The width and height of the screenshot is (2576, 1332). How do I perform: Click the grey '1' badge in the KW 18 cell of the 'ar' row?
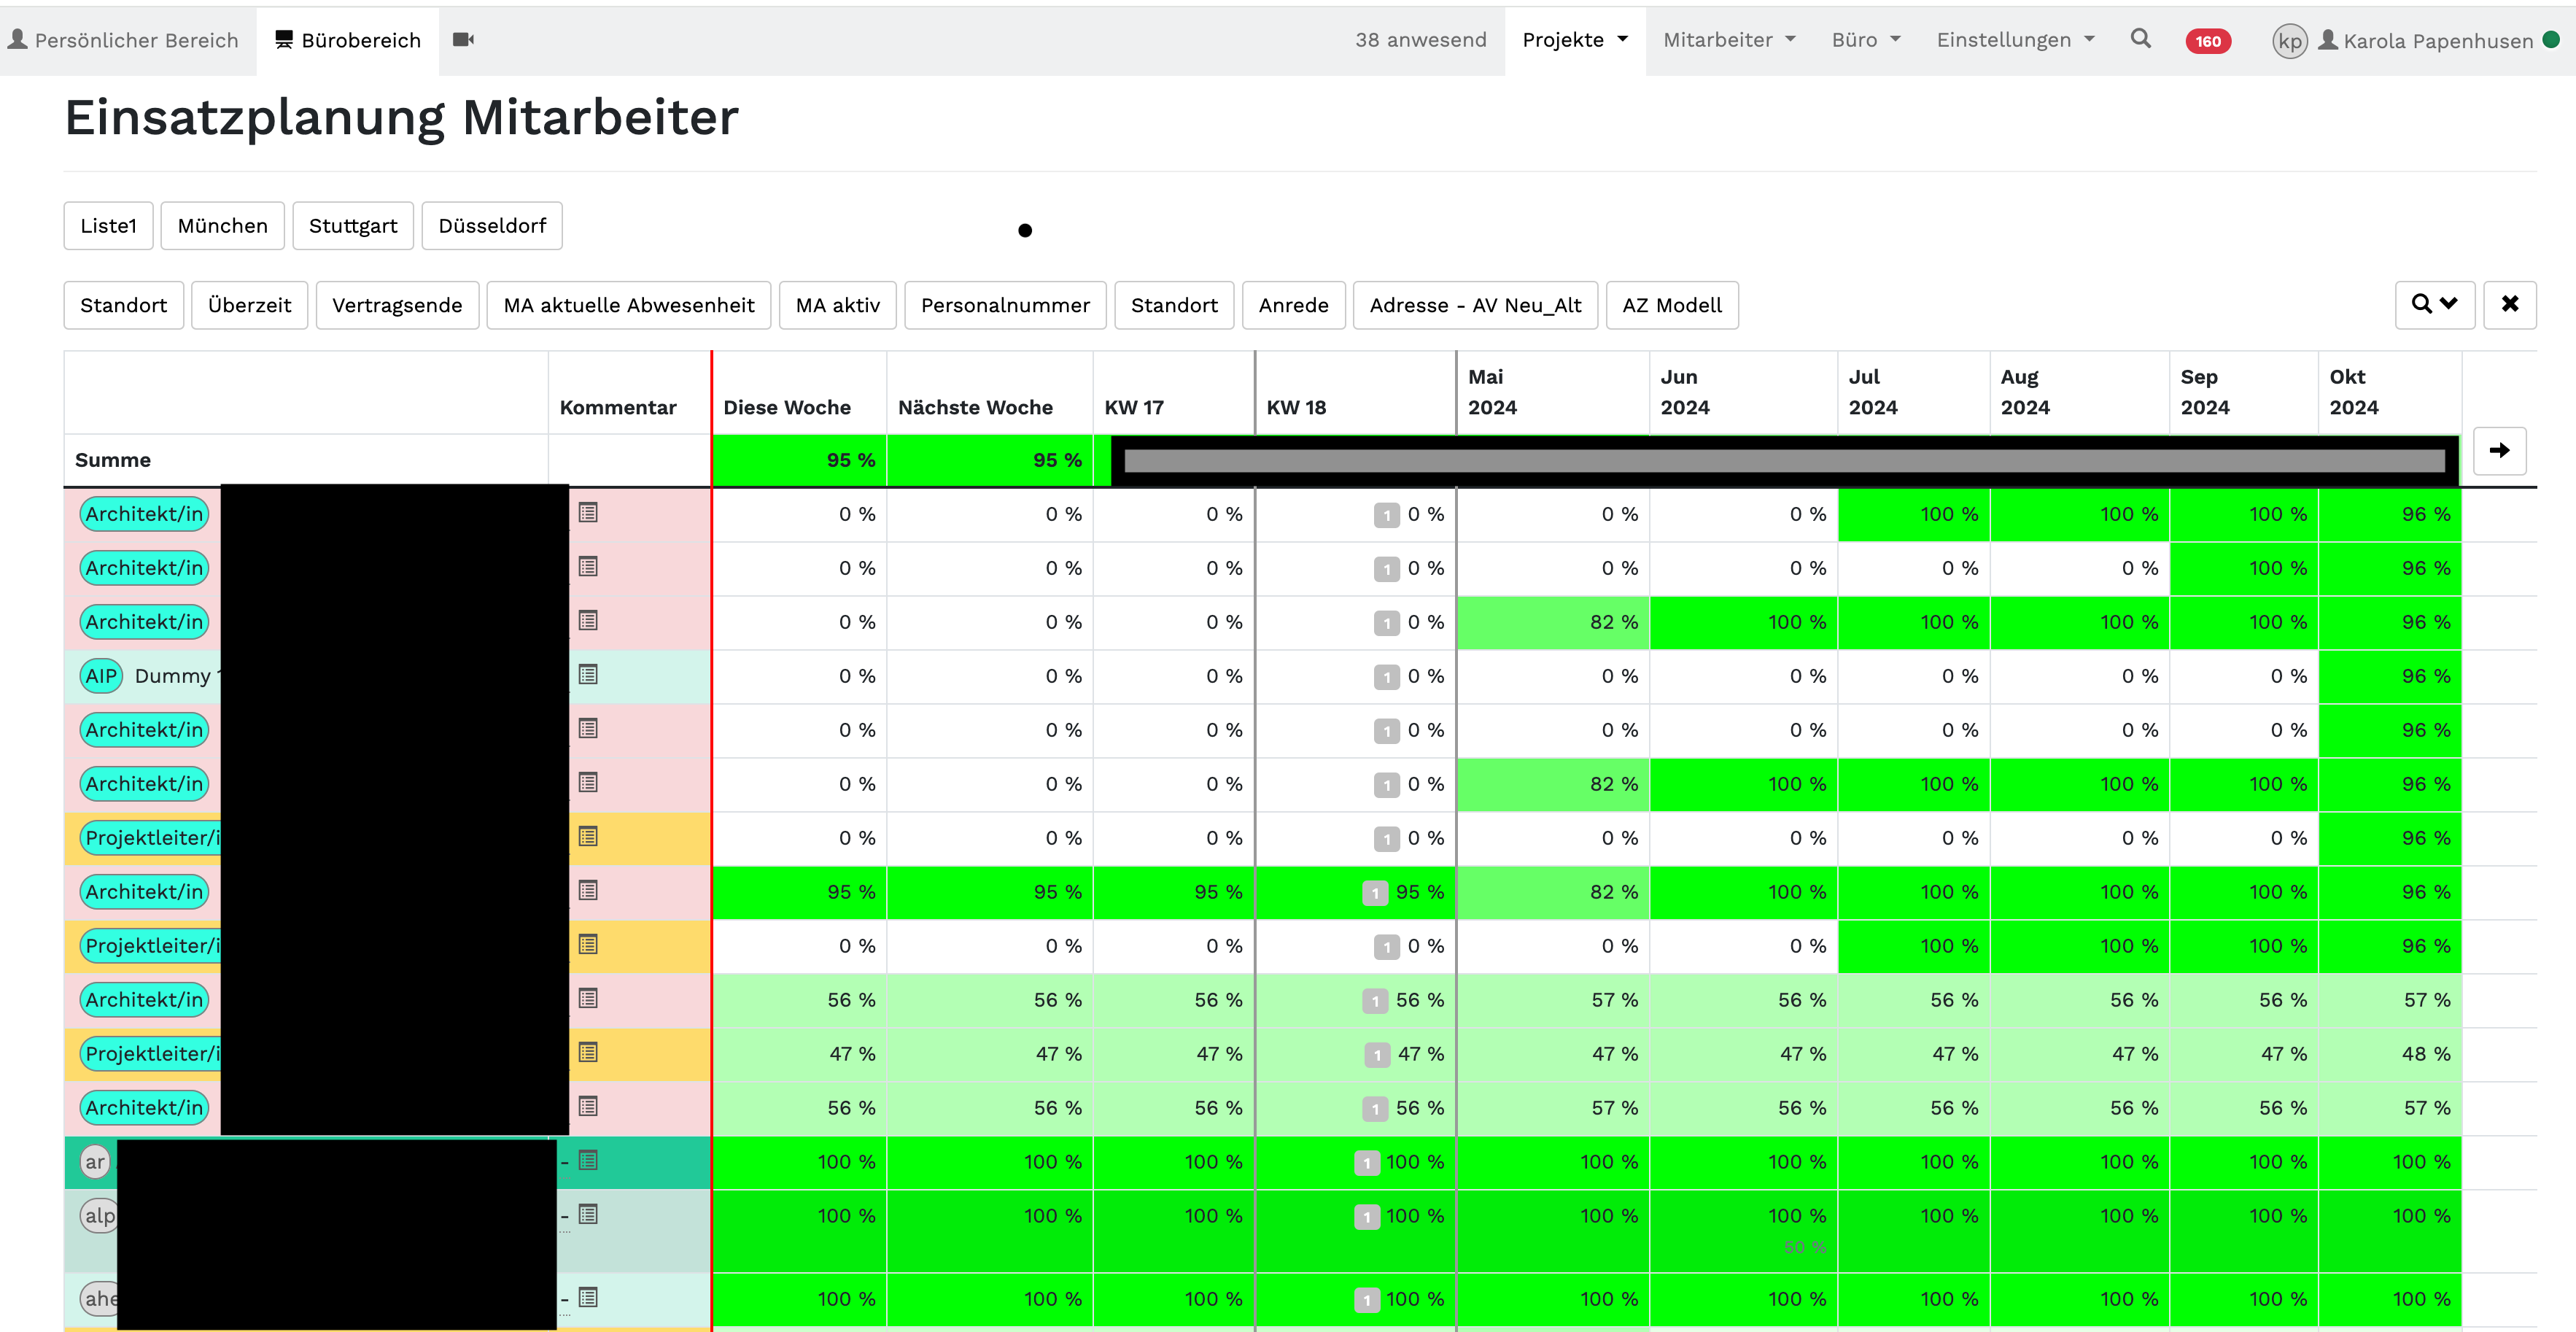pyautogui.click(x=1367, y=1163)
